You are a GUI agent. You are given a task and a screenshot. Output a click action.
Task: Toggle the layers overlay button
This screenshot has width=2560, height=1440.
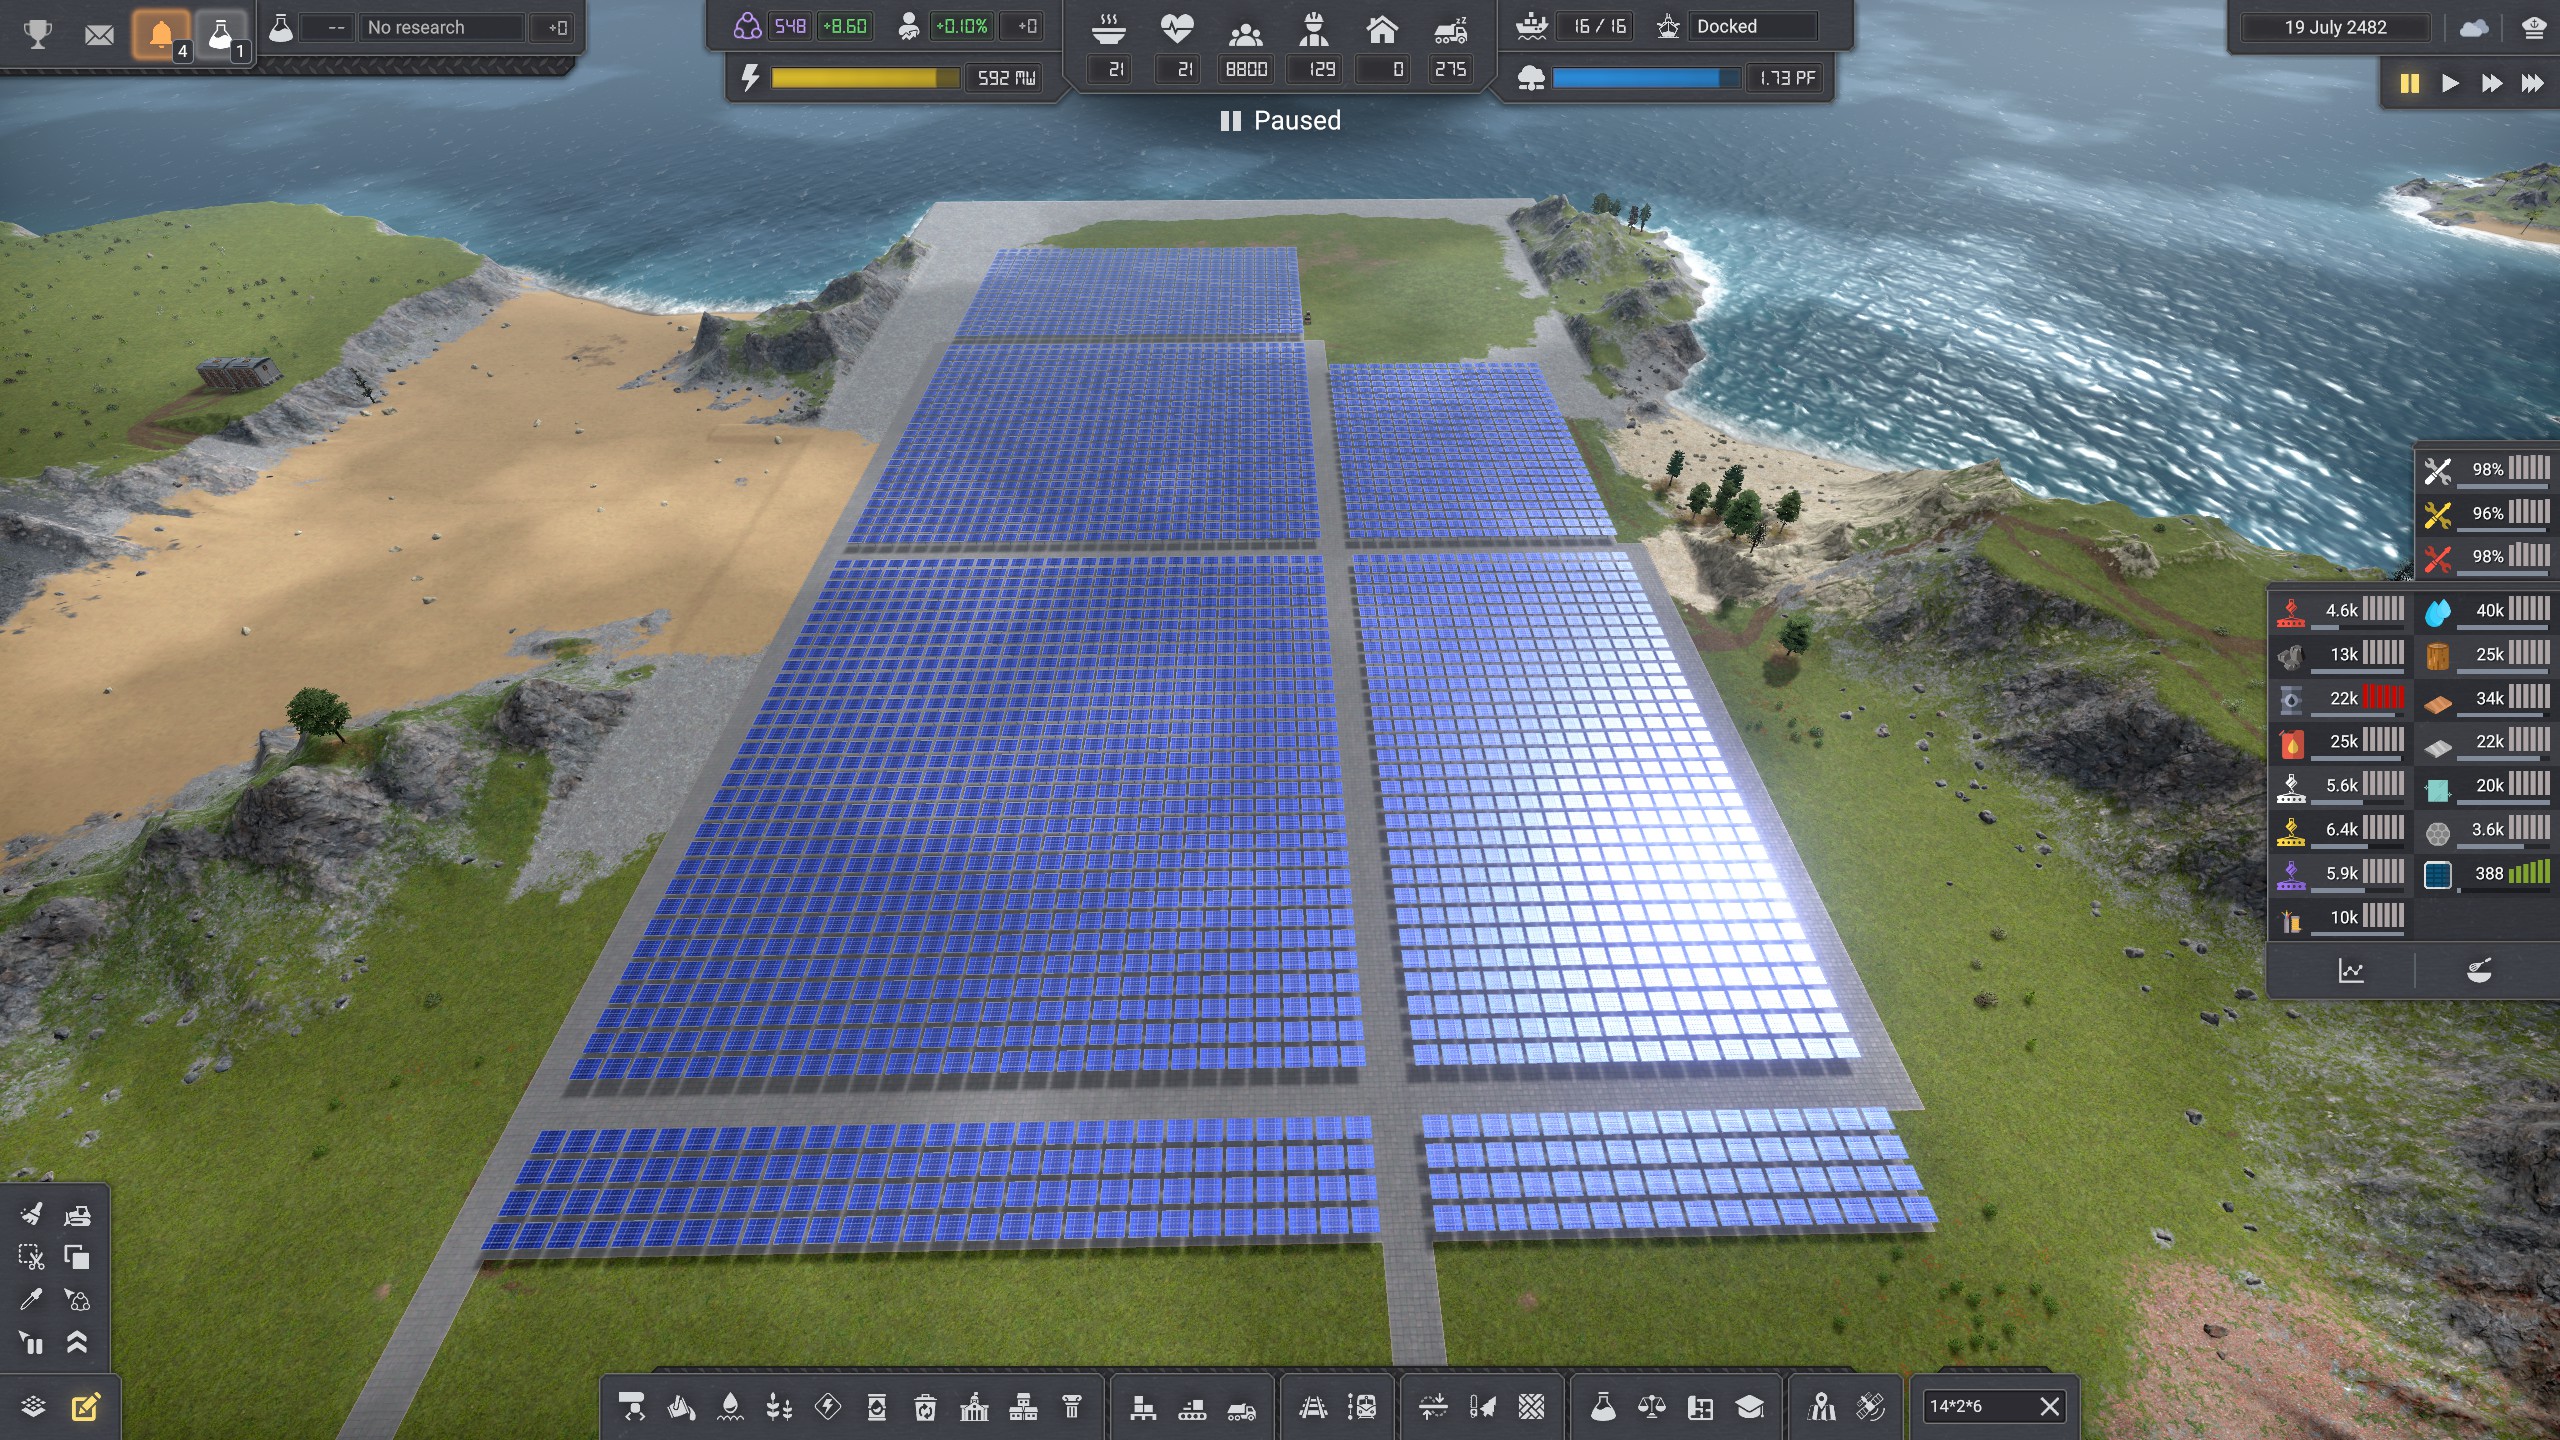(33, 1407)
